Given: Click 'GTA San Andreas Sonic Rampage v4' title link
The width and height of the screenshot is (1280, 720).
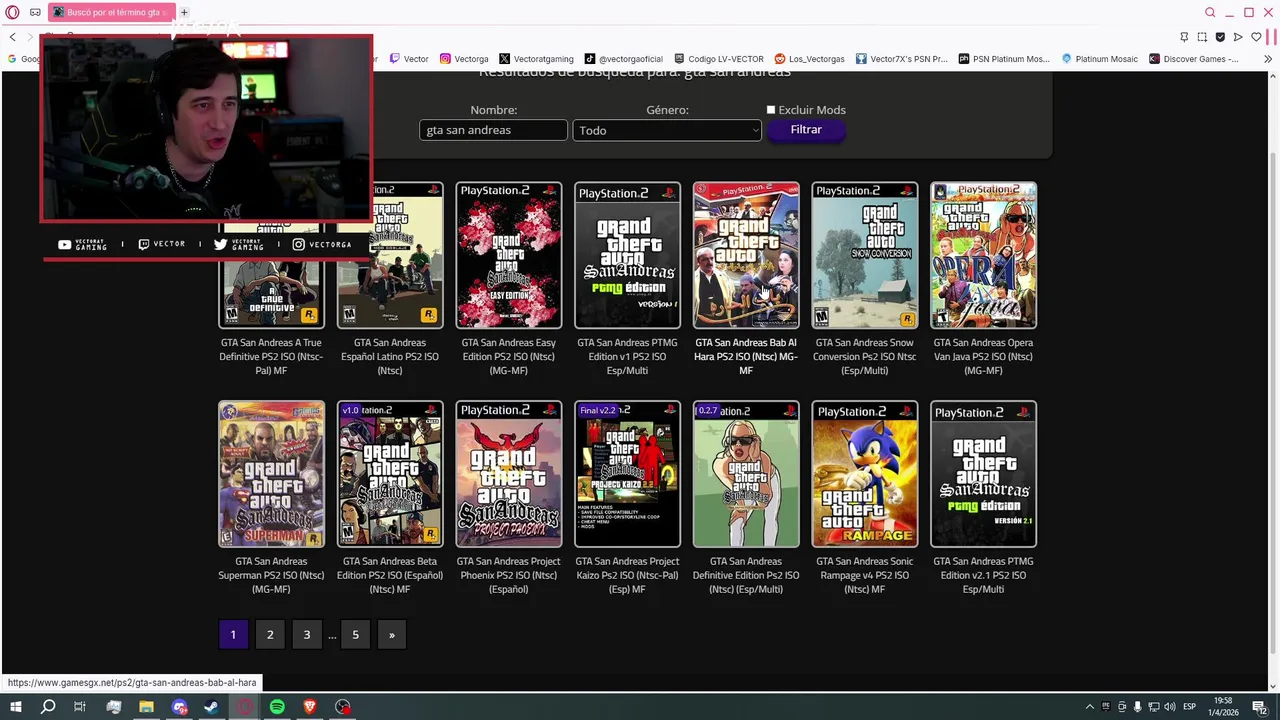Looking at the screenshot, I should tap(865, 575).
